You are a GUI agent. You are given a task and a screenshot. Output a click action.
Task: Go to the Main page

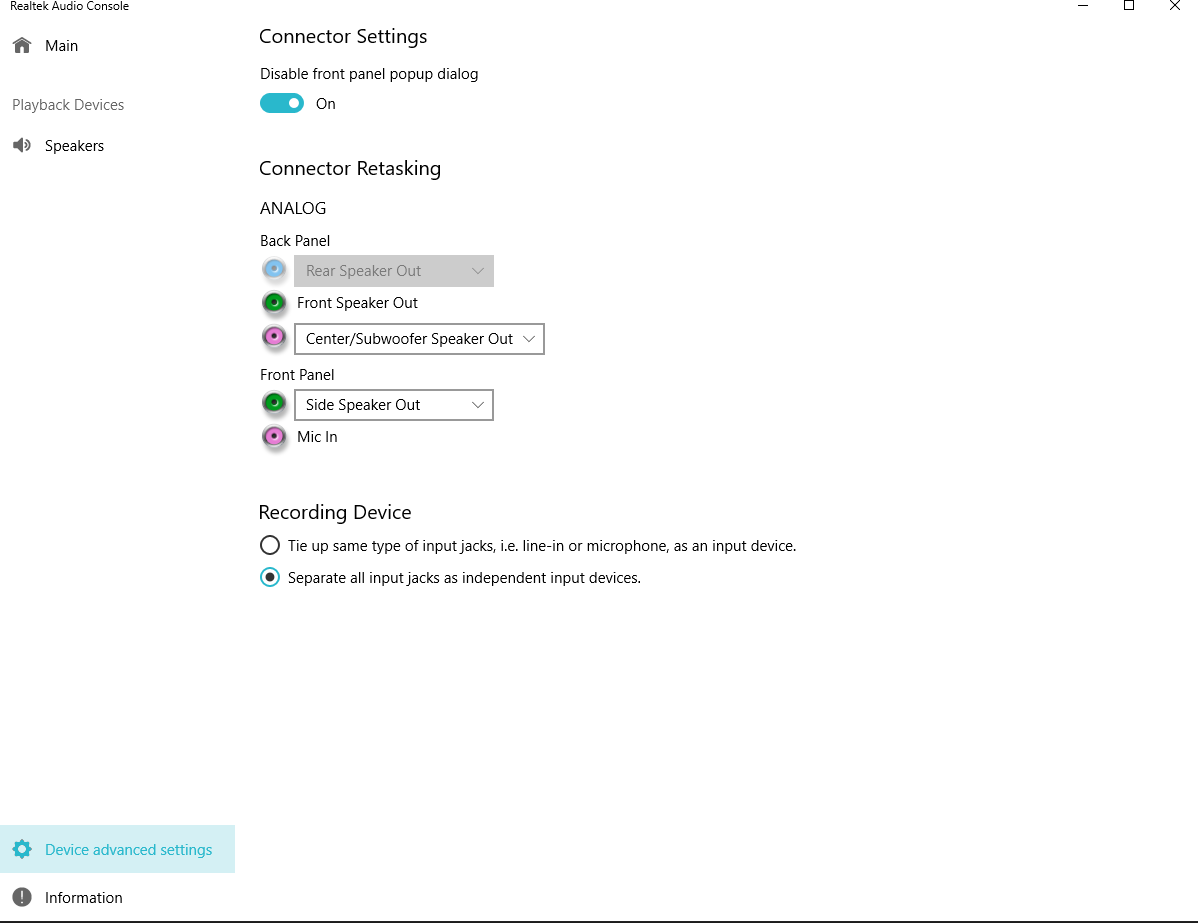[61, 46]
